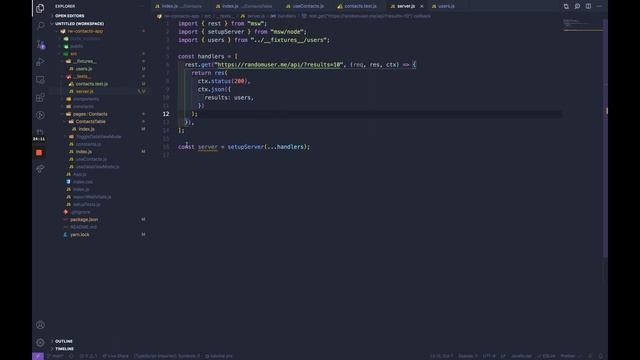Collapse the pages/Contacts folder
640x360 pixels.
click(90, 114)
